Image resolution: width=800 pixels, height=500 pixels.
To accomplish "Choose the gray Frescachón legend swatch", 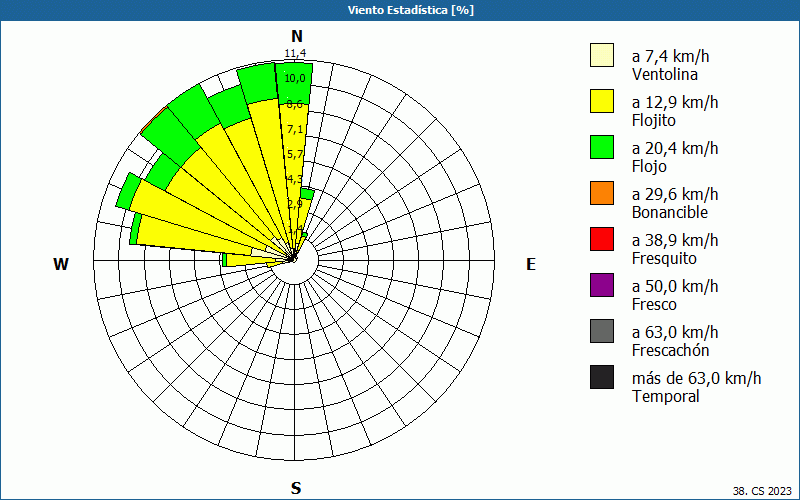I will click(x=602, y=331).
